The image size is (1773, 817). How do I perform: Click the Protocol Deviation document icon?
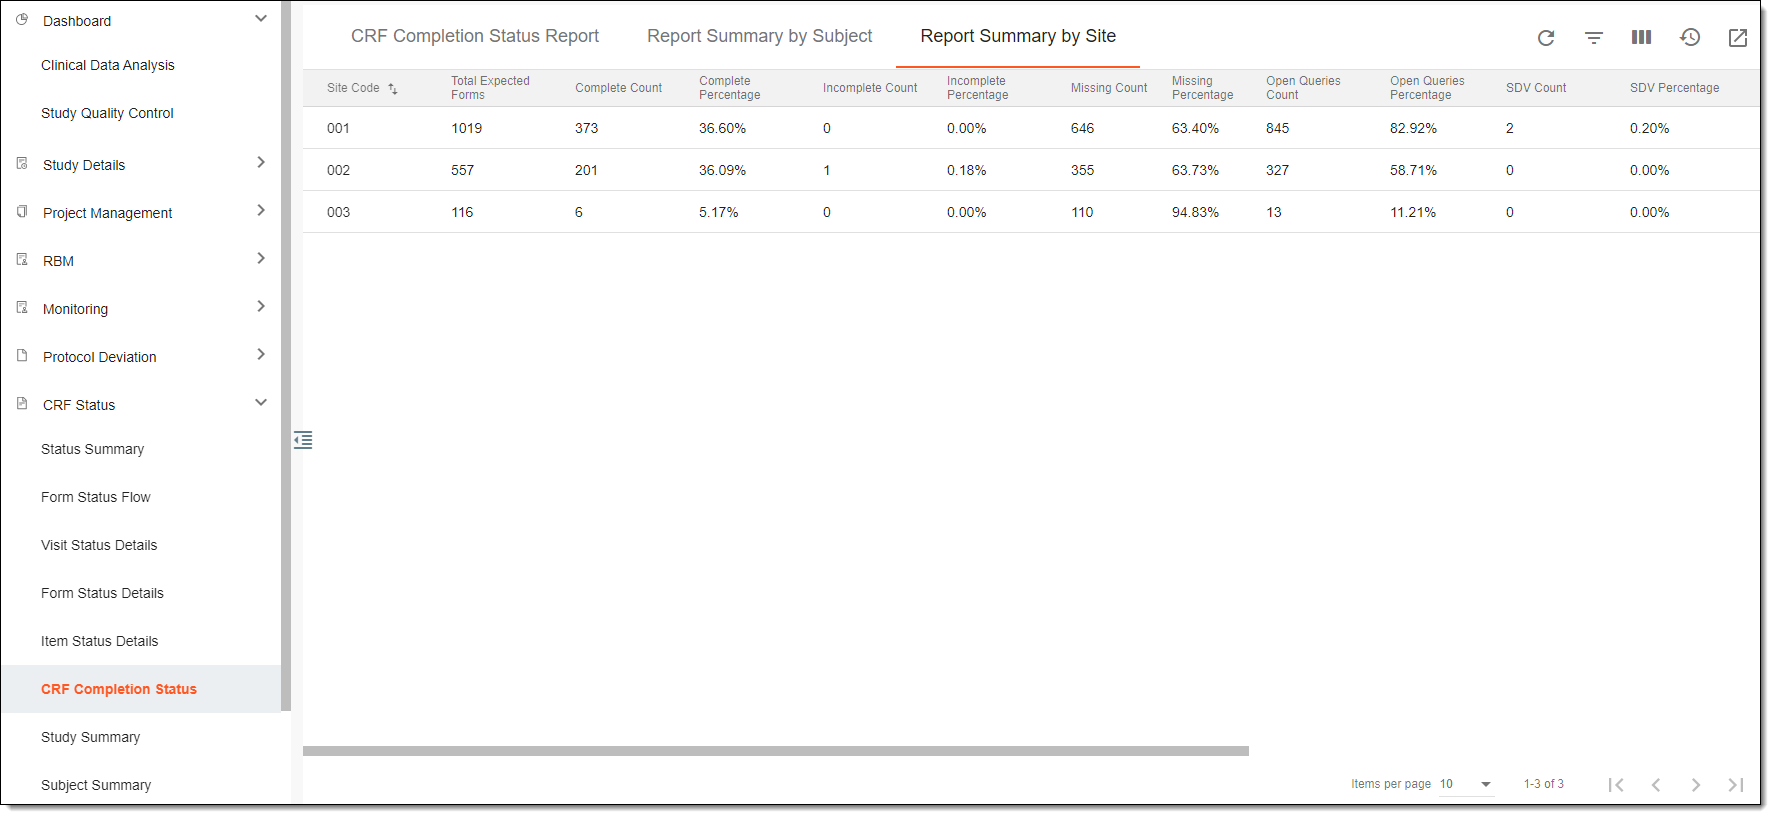22,355
